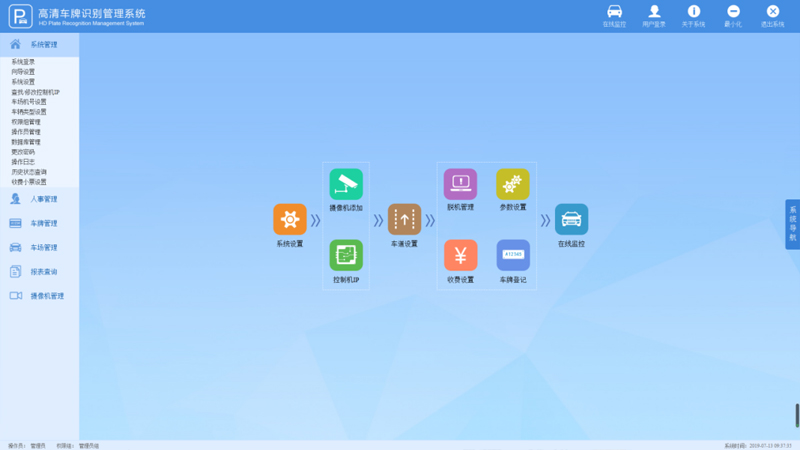Click the 收费设置 yen icon

pyautogui.click(x=460, y=255)
